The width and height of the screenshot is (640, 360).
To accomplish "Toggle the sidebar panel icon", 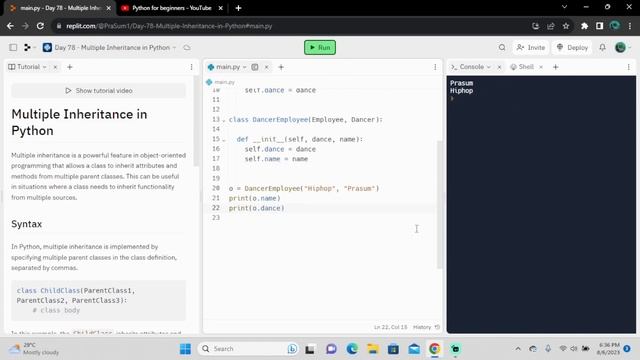I will coord(13,47).
